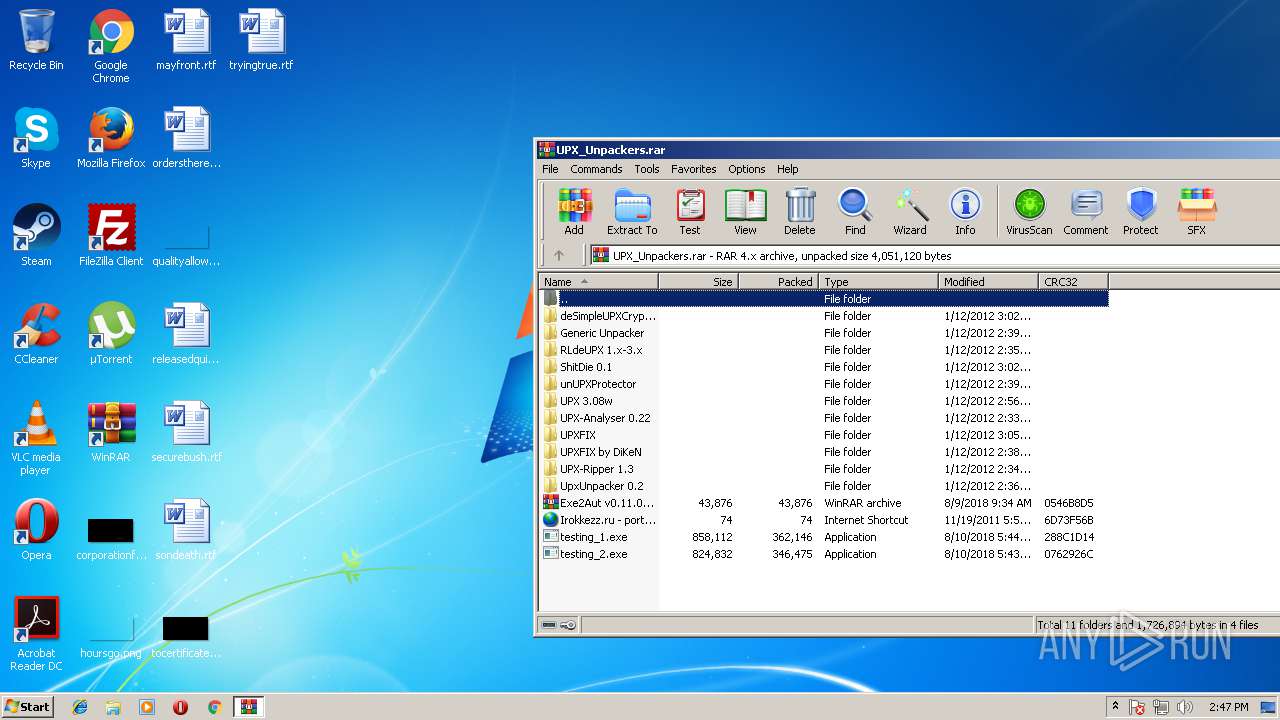
Task: Sort by the Name column header
Action: pyautogui.click(x=598, y=282)
